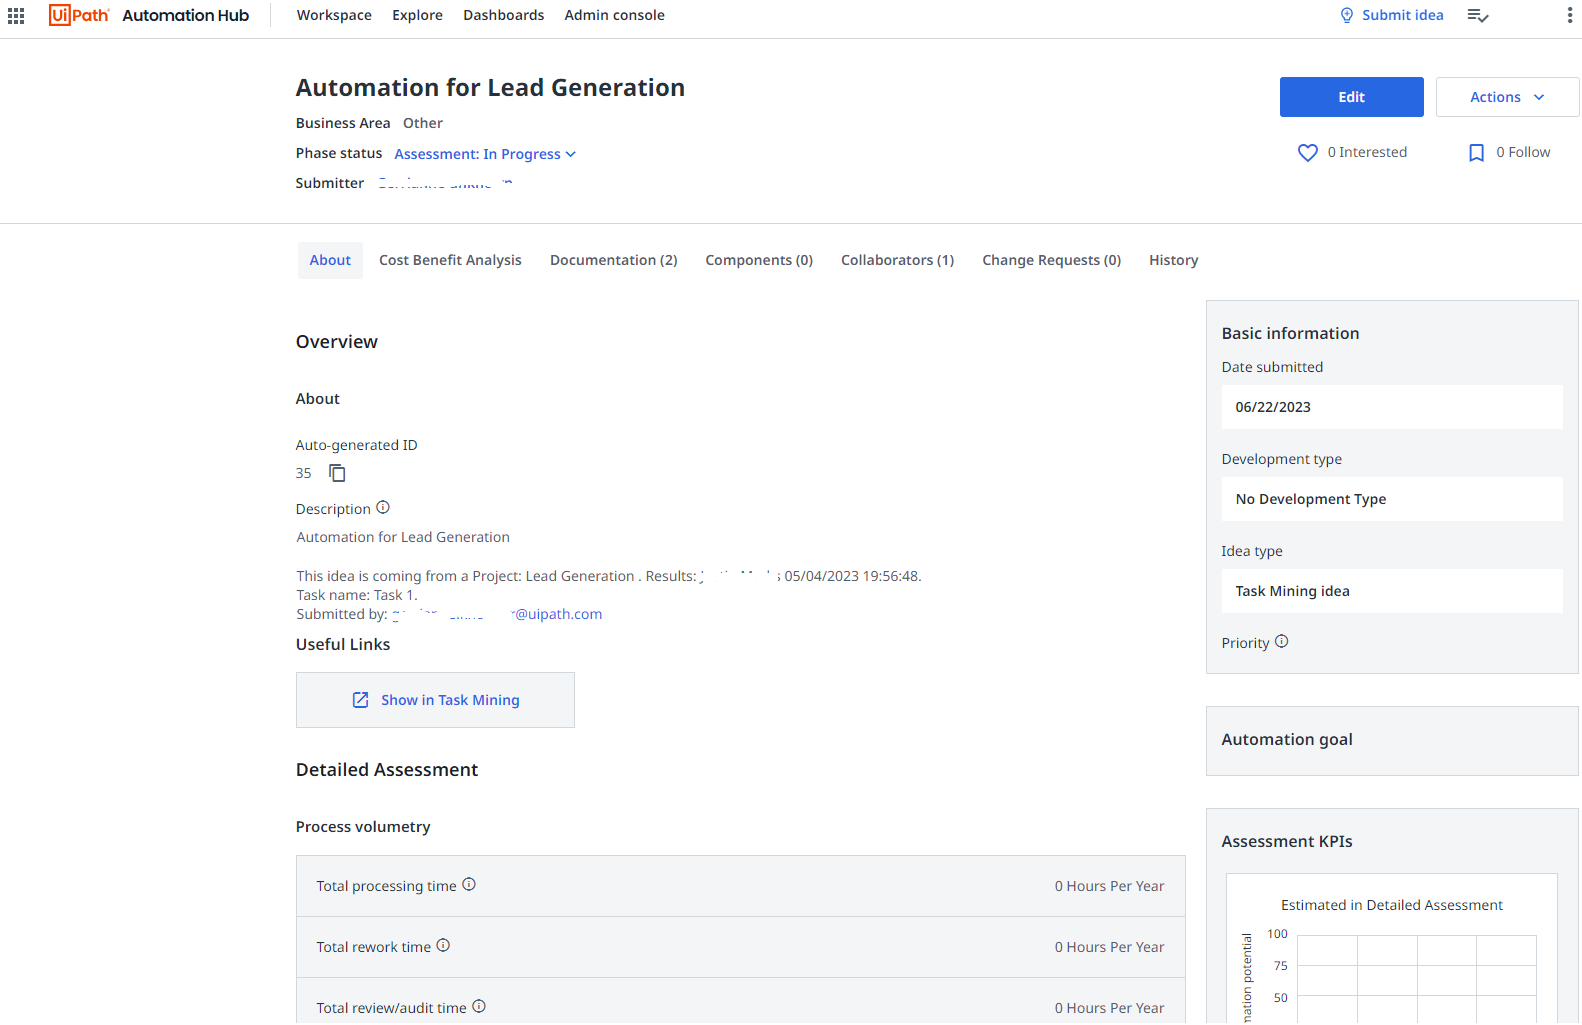This screenshot has height=1025, width=1582.
Task: Open Show in Task Mining link
Action: coord(436,700)
